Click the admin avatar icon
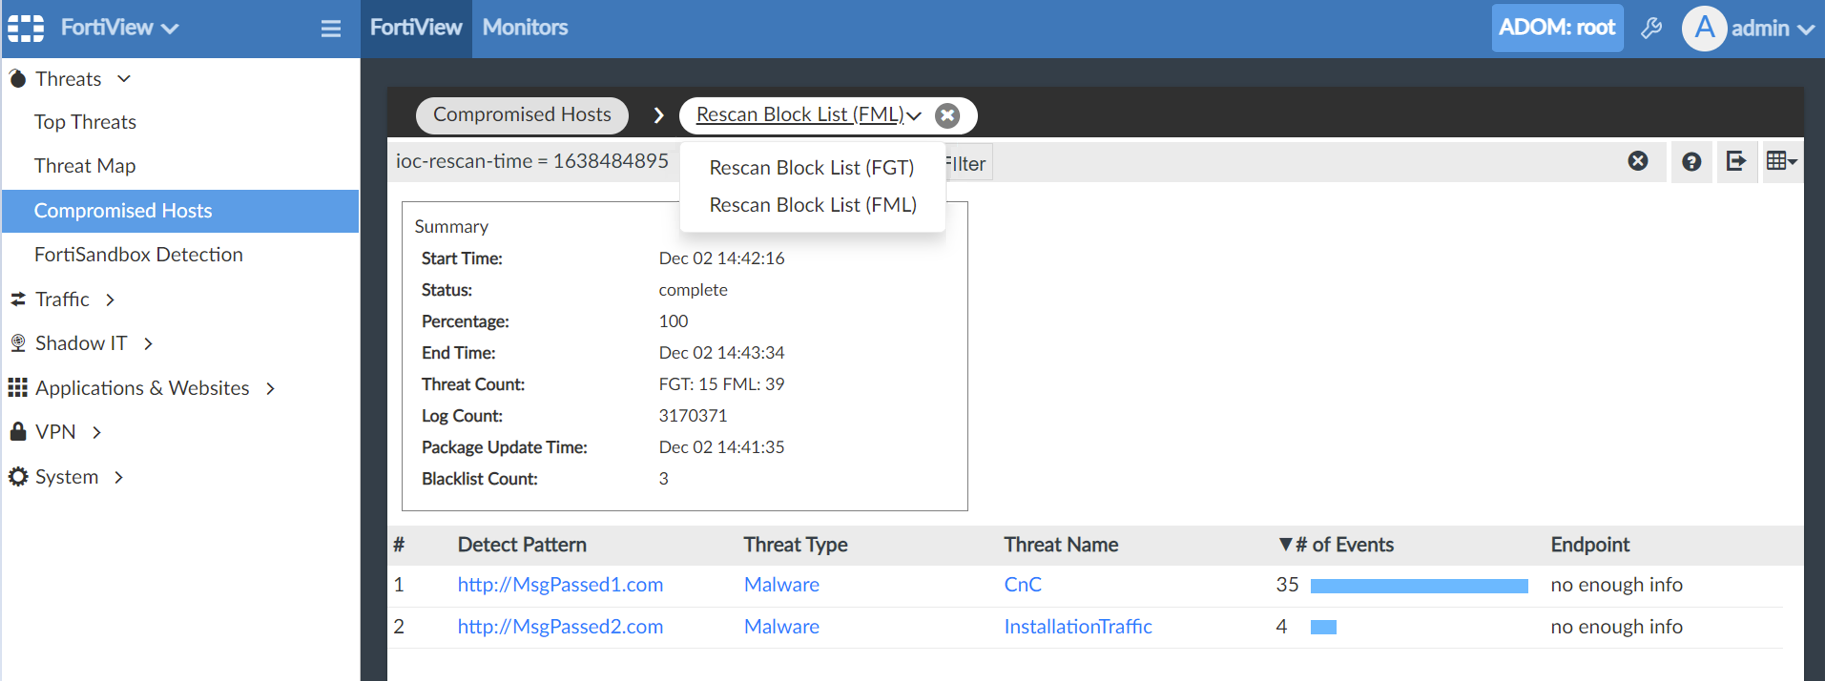This screenshot has width=1825, height=685. point(1704,28)
